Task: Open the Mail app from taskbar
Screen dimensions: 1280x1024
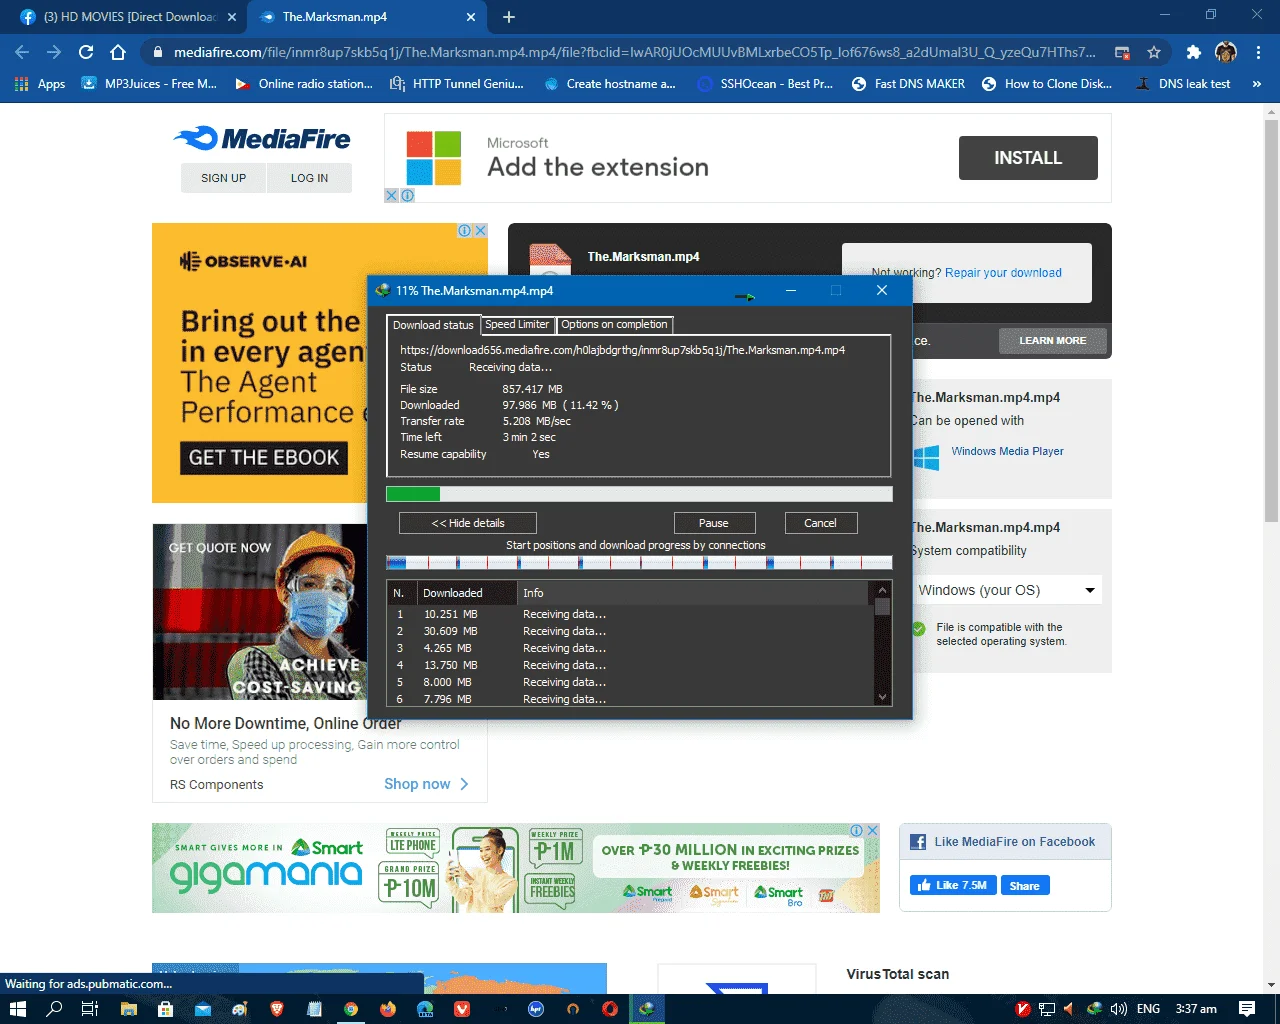Action: coord(203,1009)
